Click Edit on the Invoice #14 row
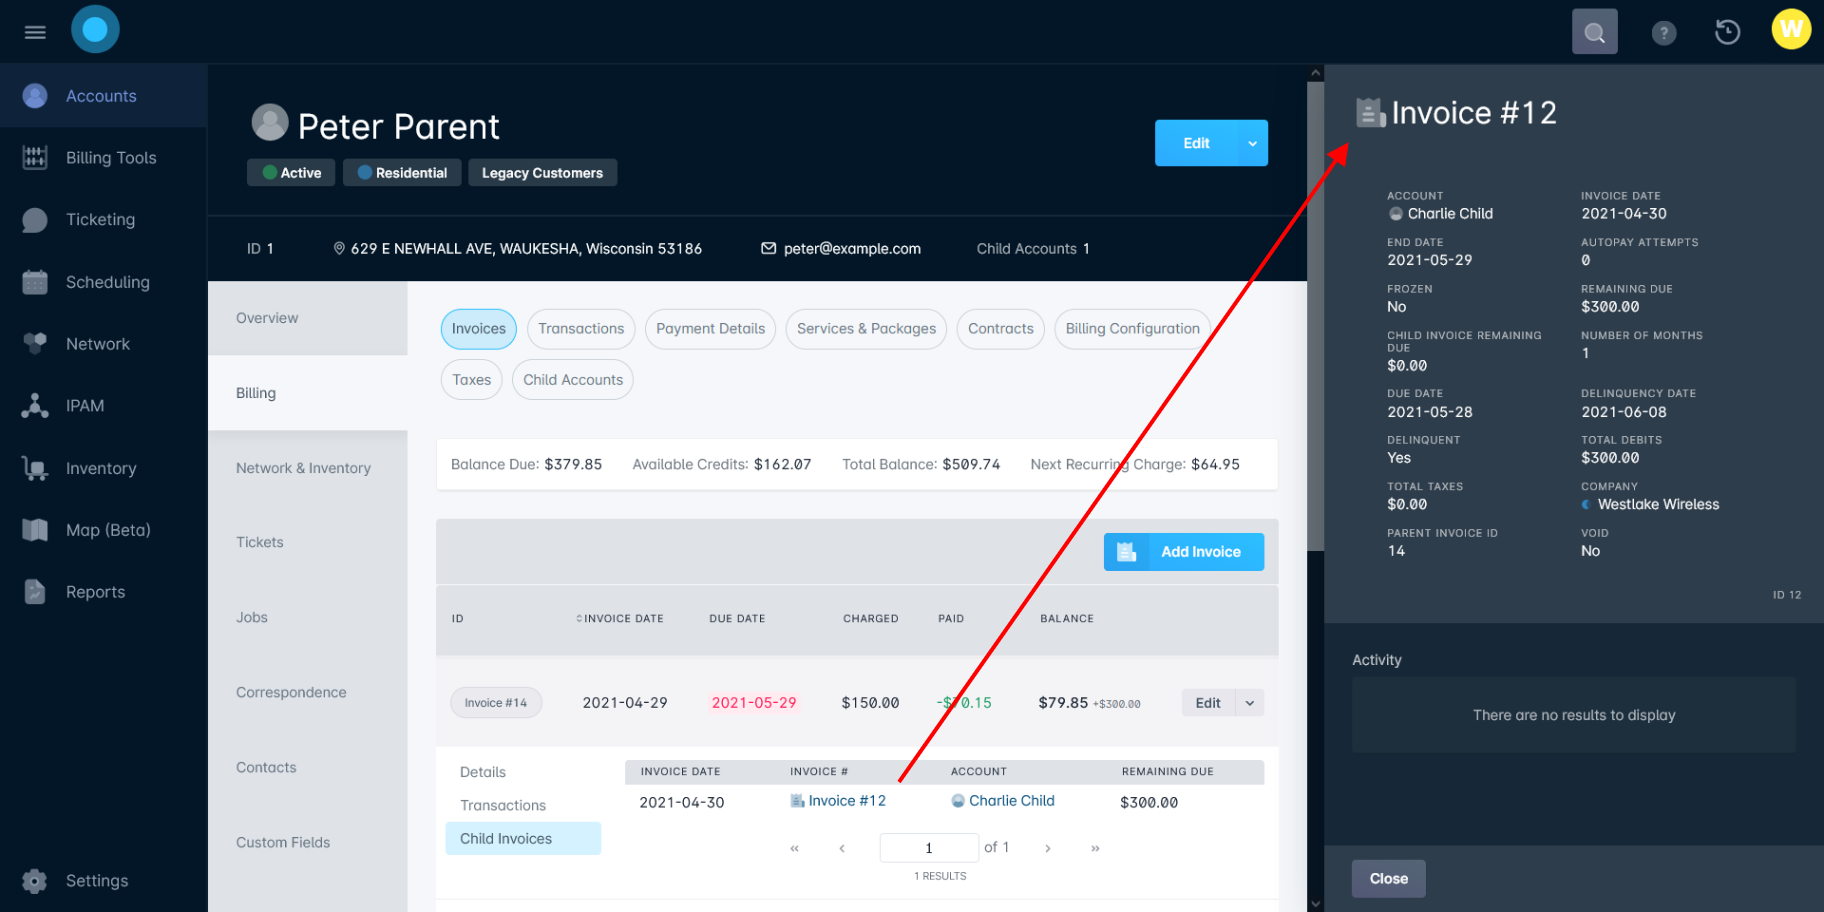 point(1208,703)
